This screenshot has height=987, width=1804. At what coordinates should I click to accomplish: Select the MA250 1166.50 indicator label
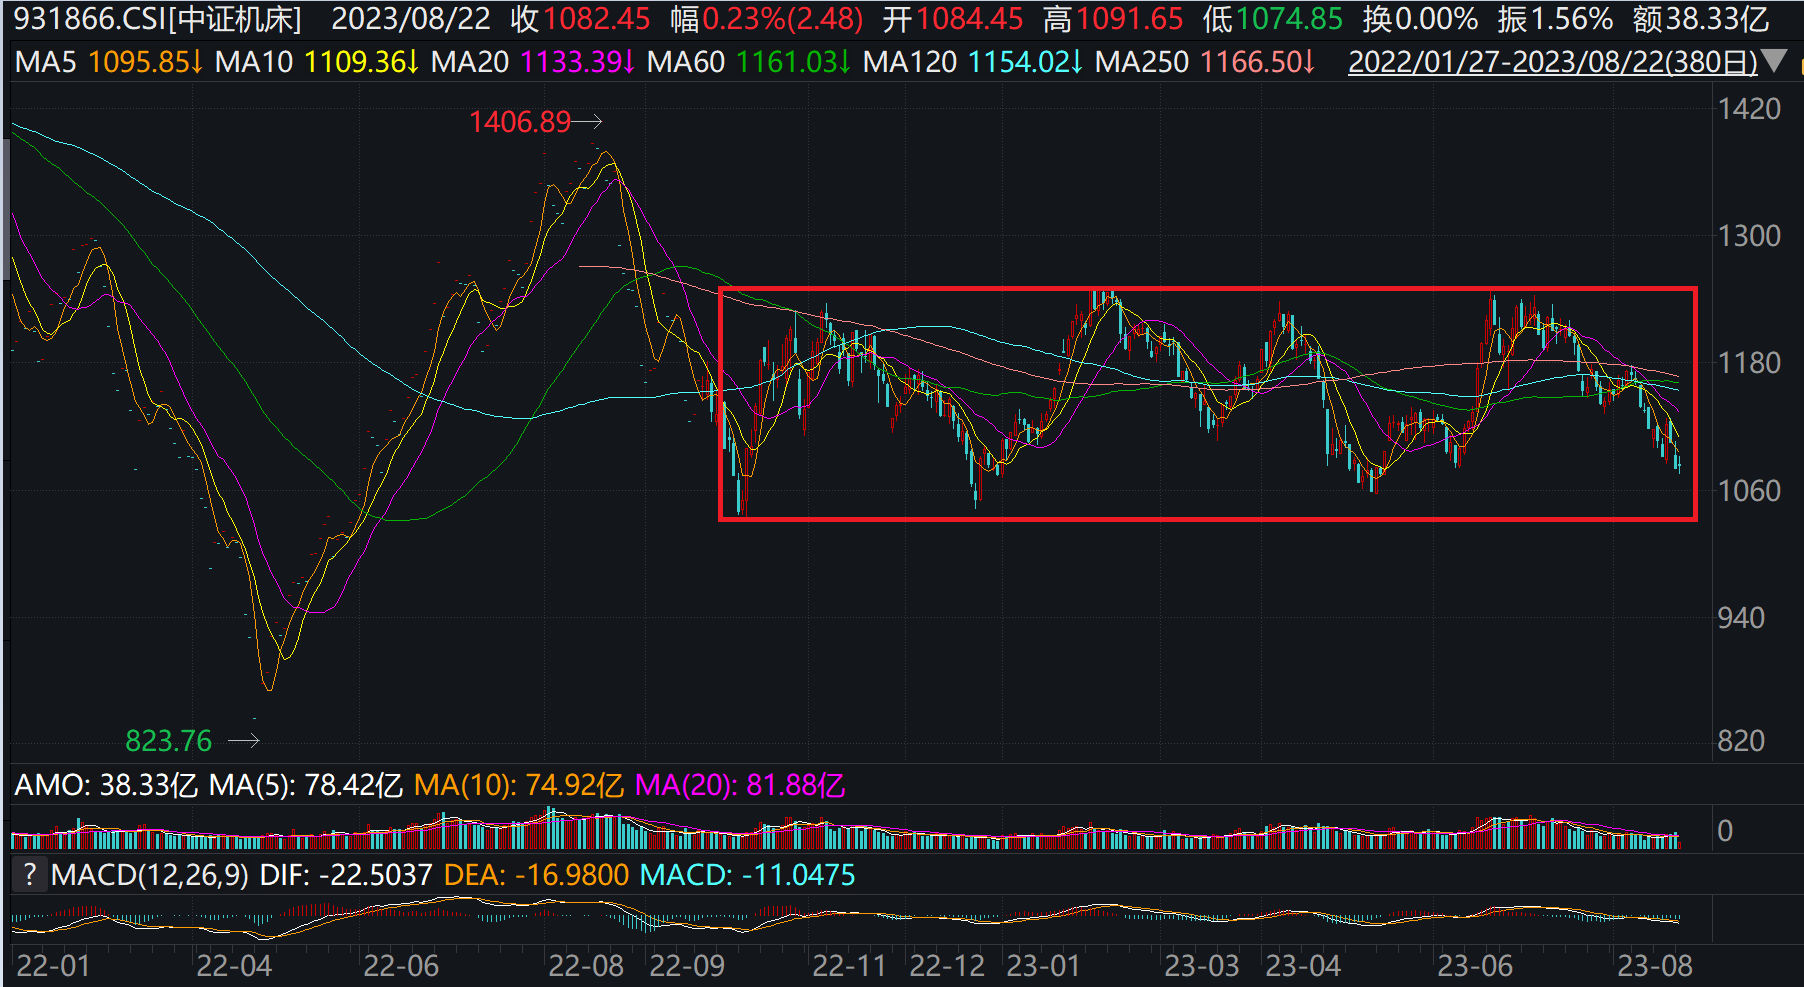1205,62
